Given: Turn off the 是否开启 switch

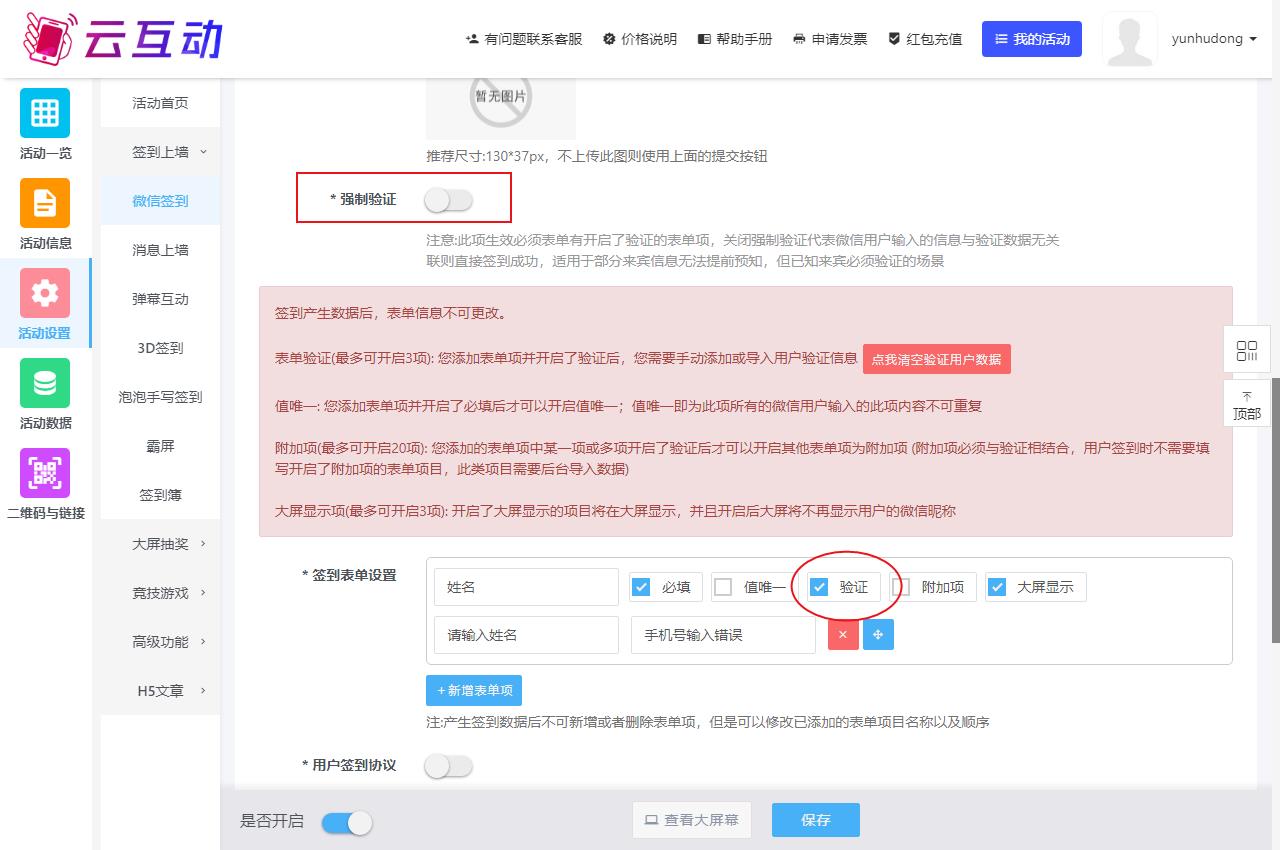Looking at the screenshot, I should [347, 822].
